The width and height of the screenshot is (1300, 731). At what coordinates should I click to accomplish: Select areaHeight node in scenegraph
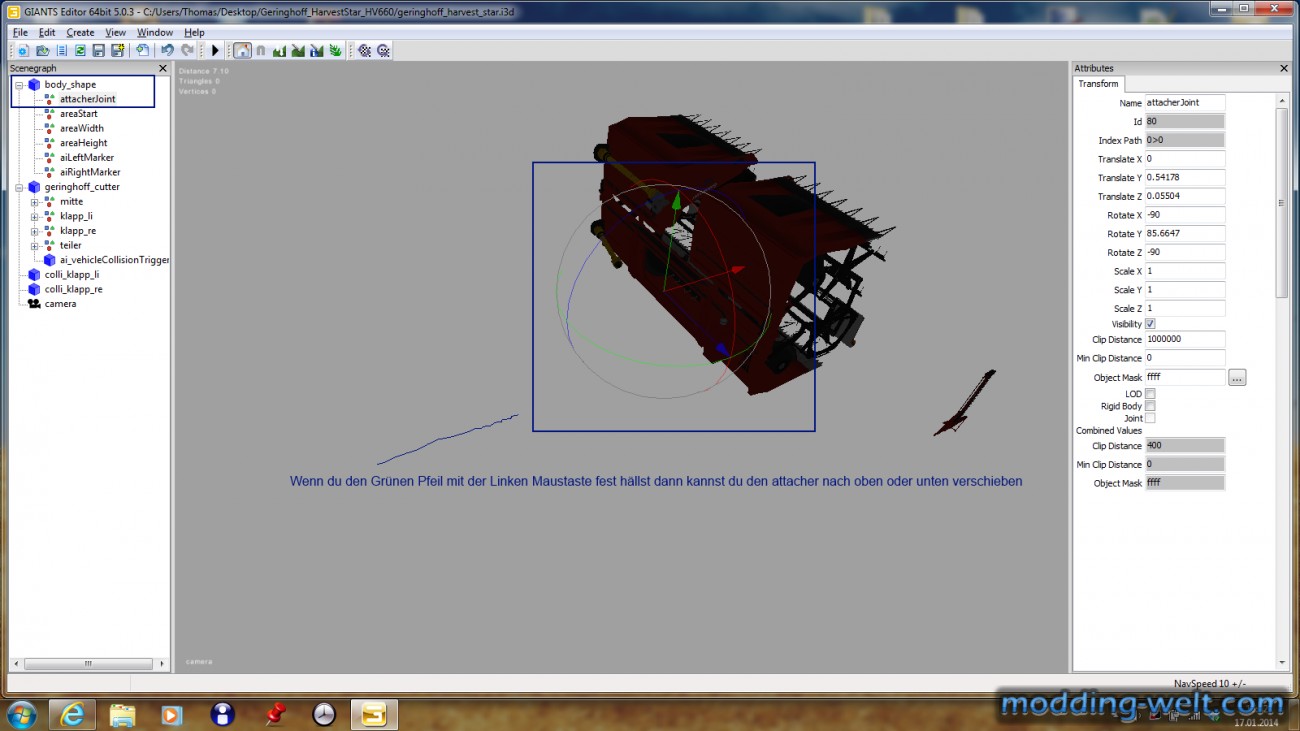coord(83,143)
